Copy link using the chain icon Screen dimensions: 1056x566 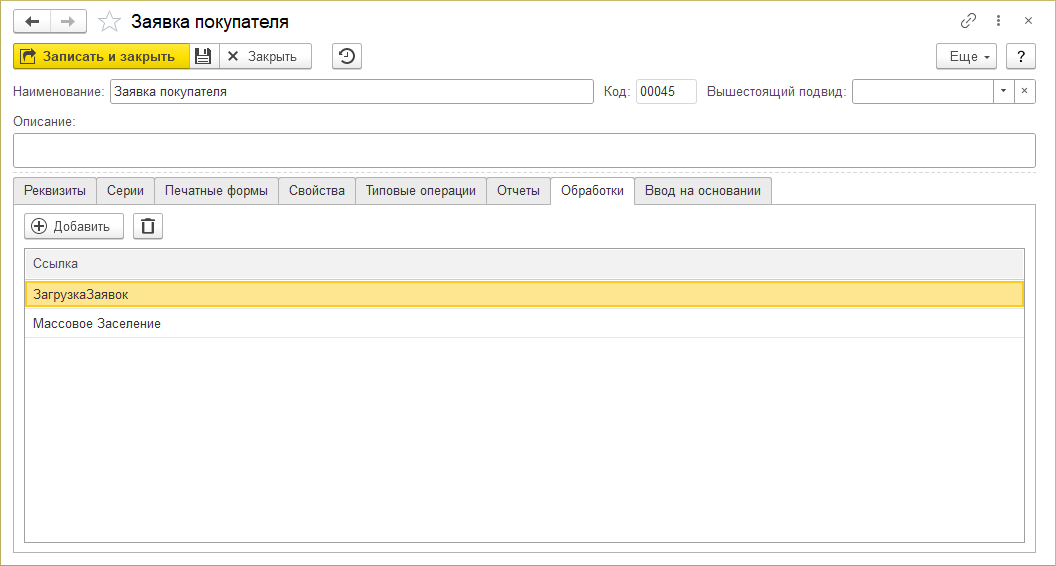(x=968, y=22)
